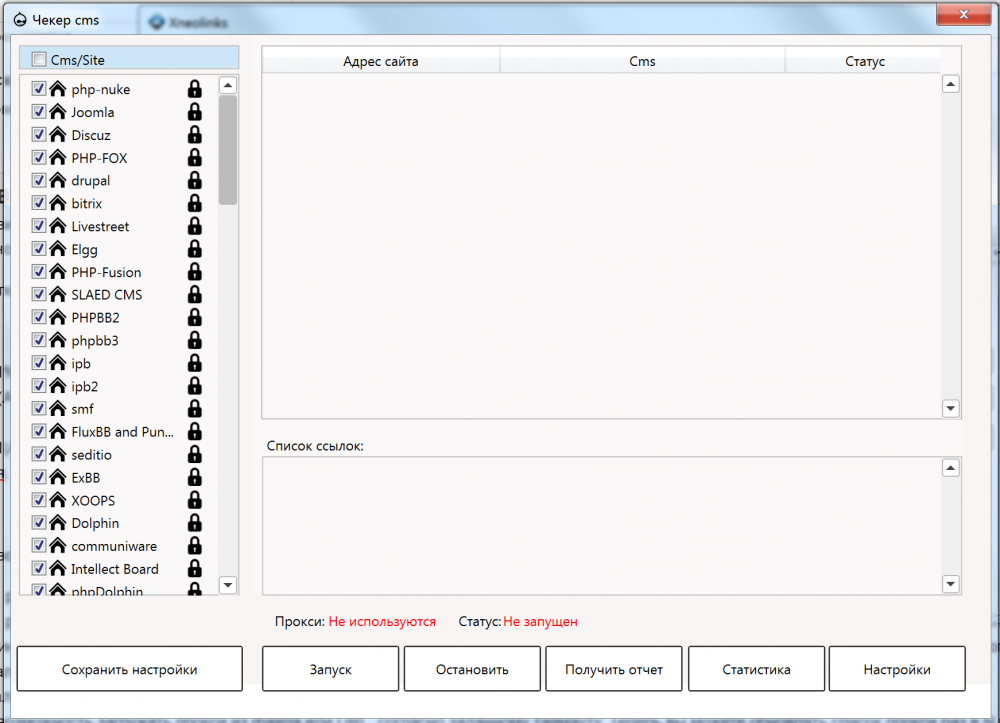The width and height of the screenshot is (1000, 723).
Task: Select the house icon next to Discuz
Action: (58, 135)
